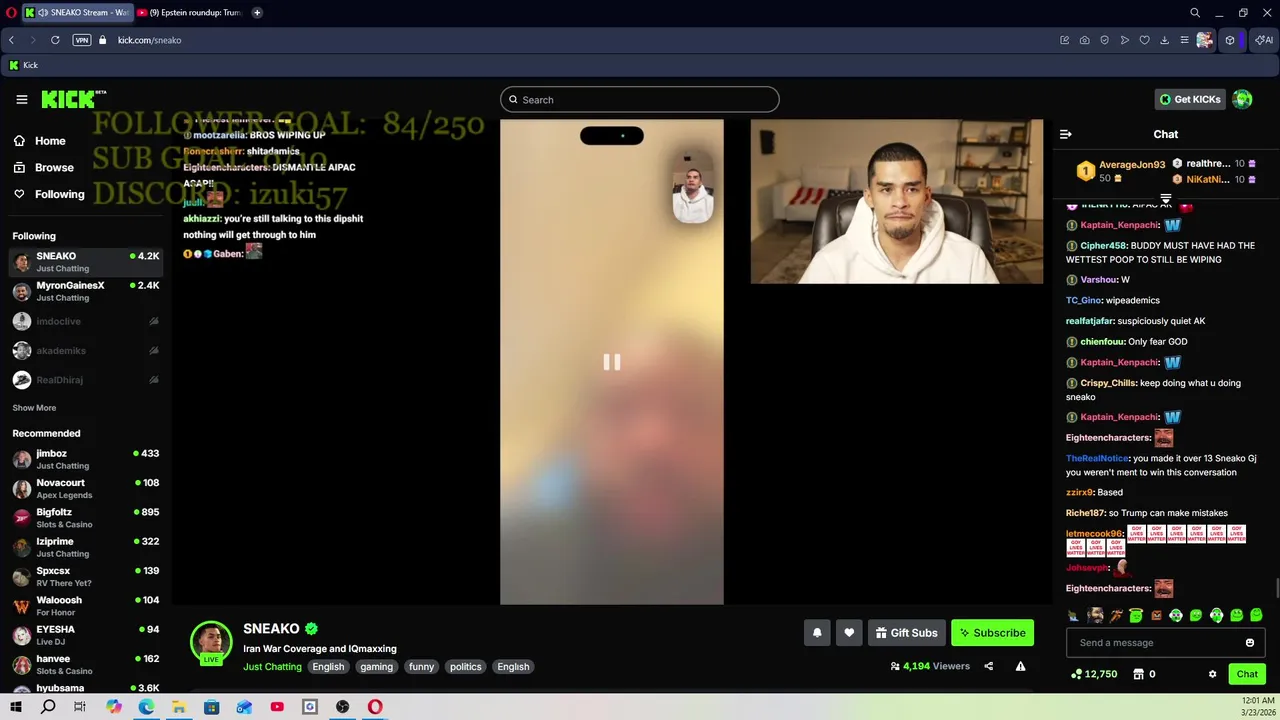Reload the page in the browser toolbar
Screen dimensions: 1280x720
pyautogui.click(x=55, y=40)
